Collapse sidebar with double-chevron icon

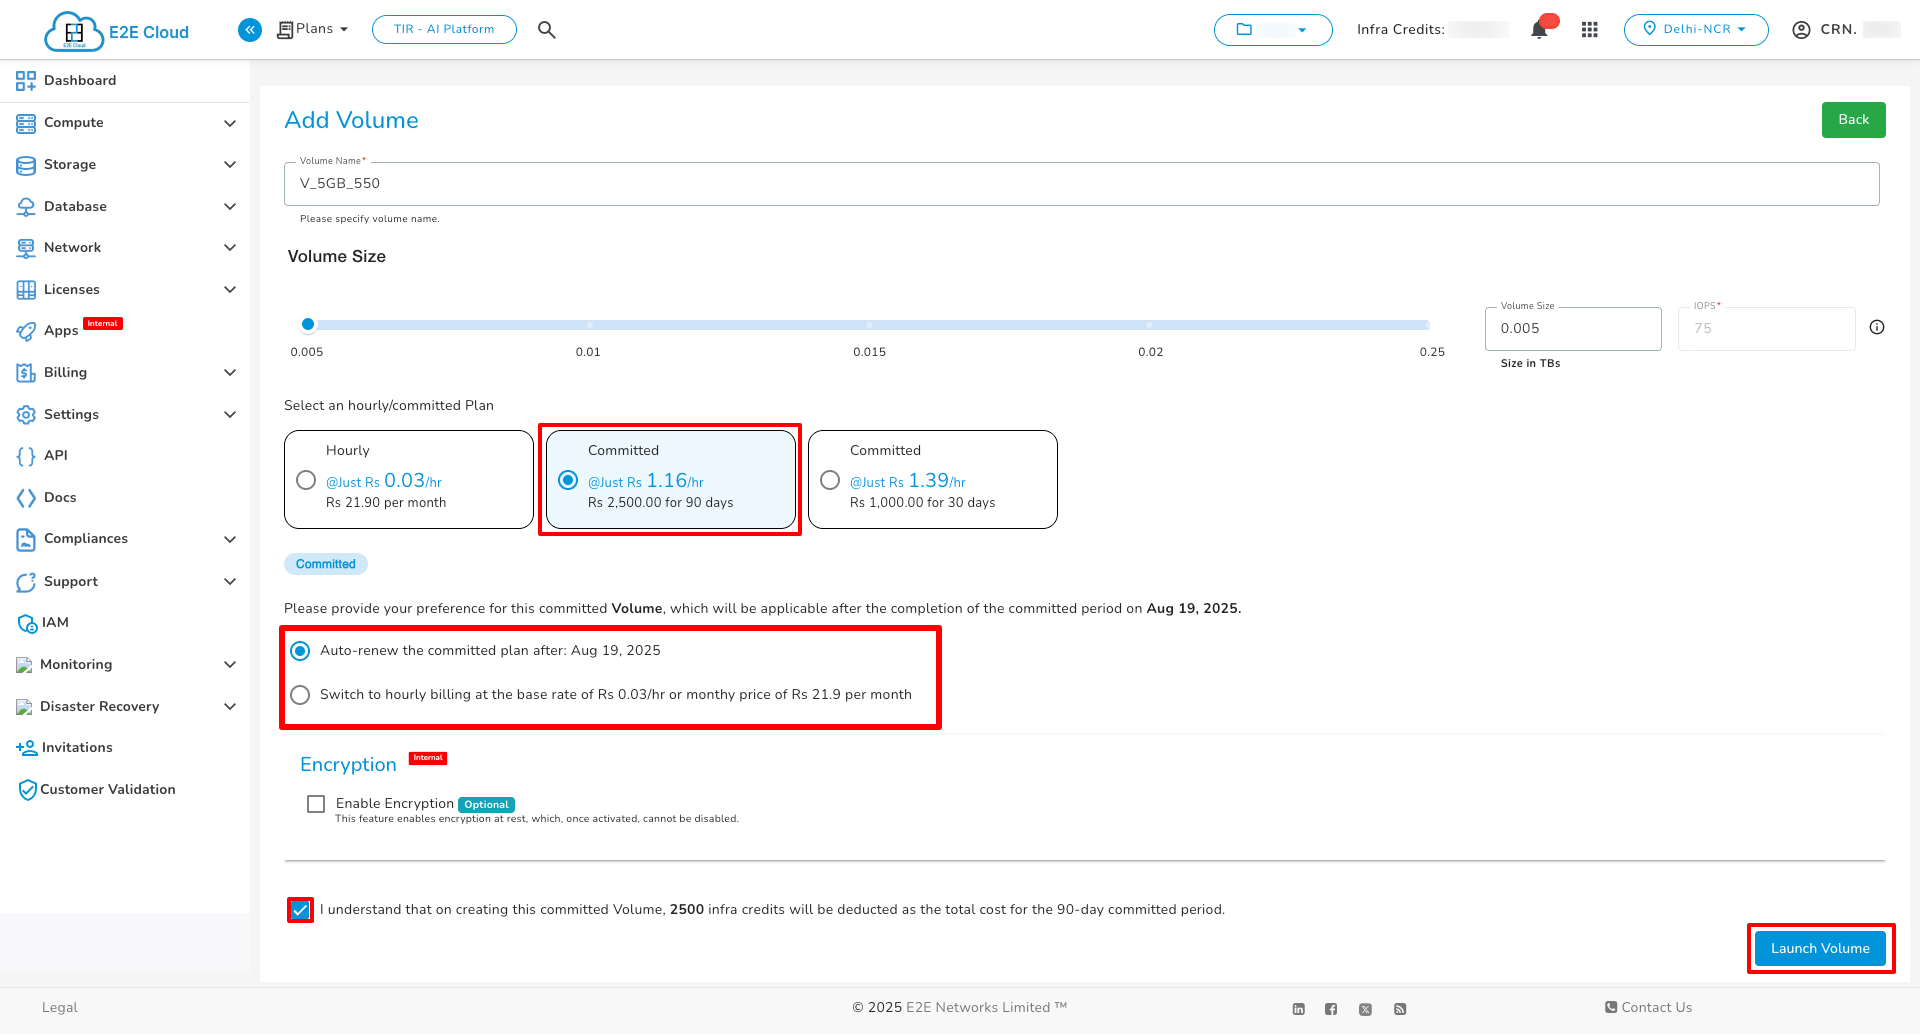(250, 30)
